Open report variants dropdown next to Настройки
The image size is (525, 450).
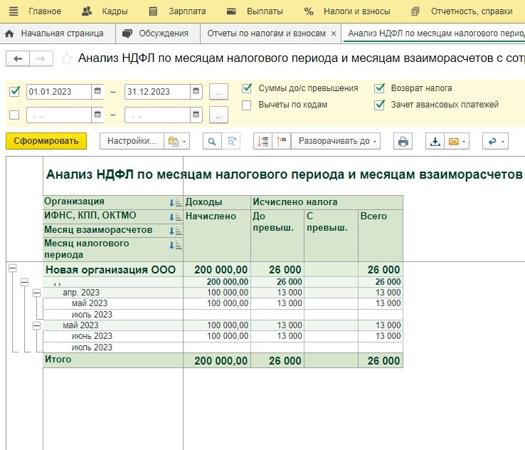[x=177, y=141]
